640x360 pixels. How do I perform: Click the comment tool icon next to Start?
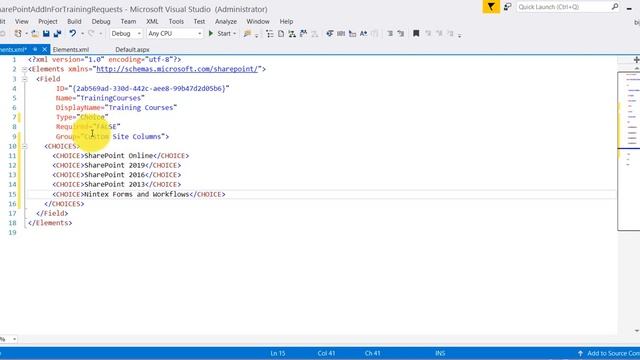(247, 34)
